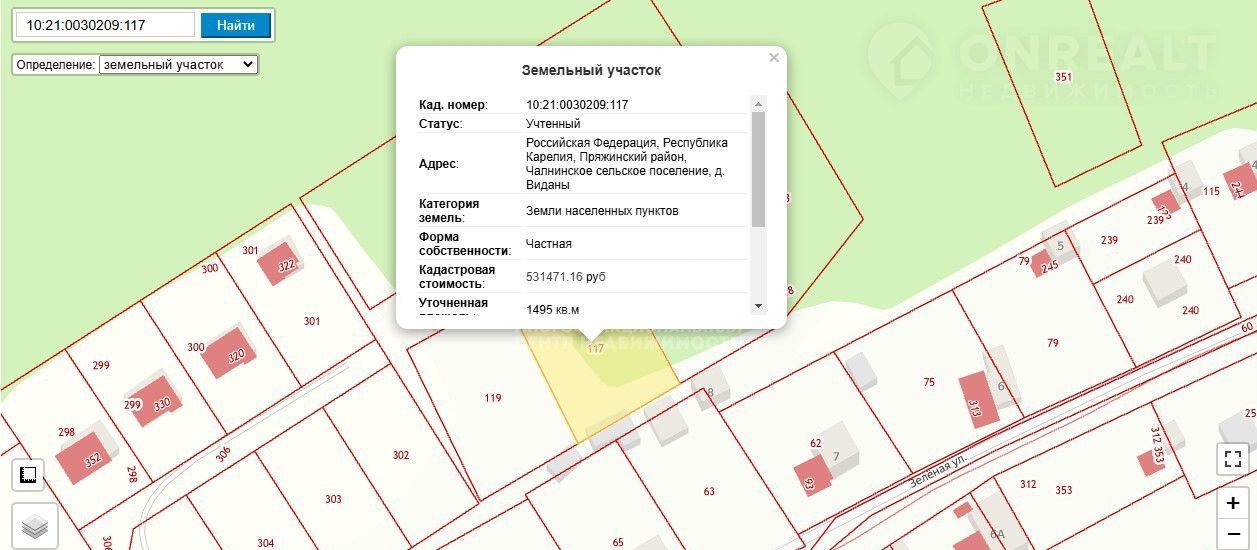Close the Земельный участок popup
Viewport: 1257px width, 550px height.
point(773,58)
